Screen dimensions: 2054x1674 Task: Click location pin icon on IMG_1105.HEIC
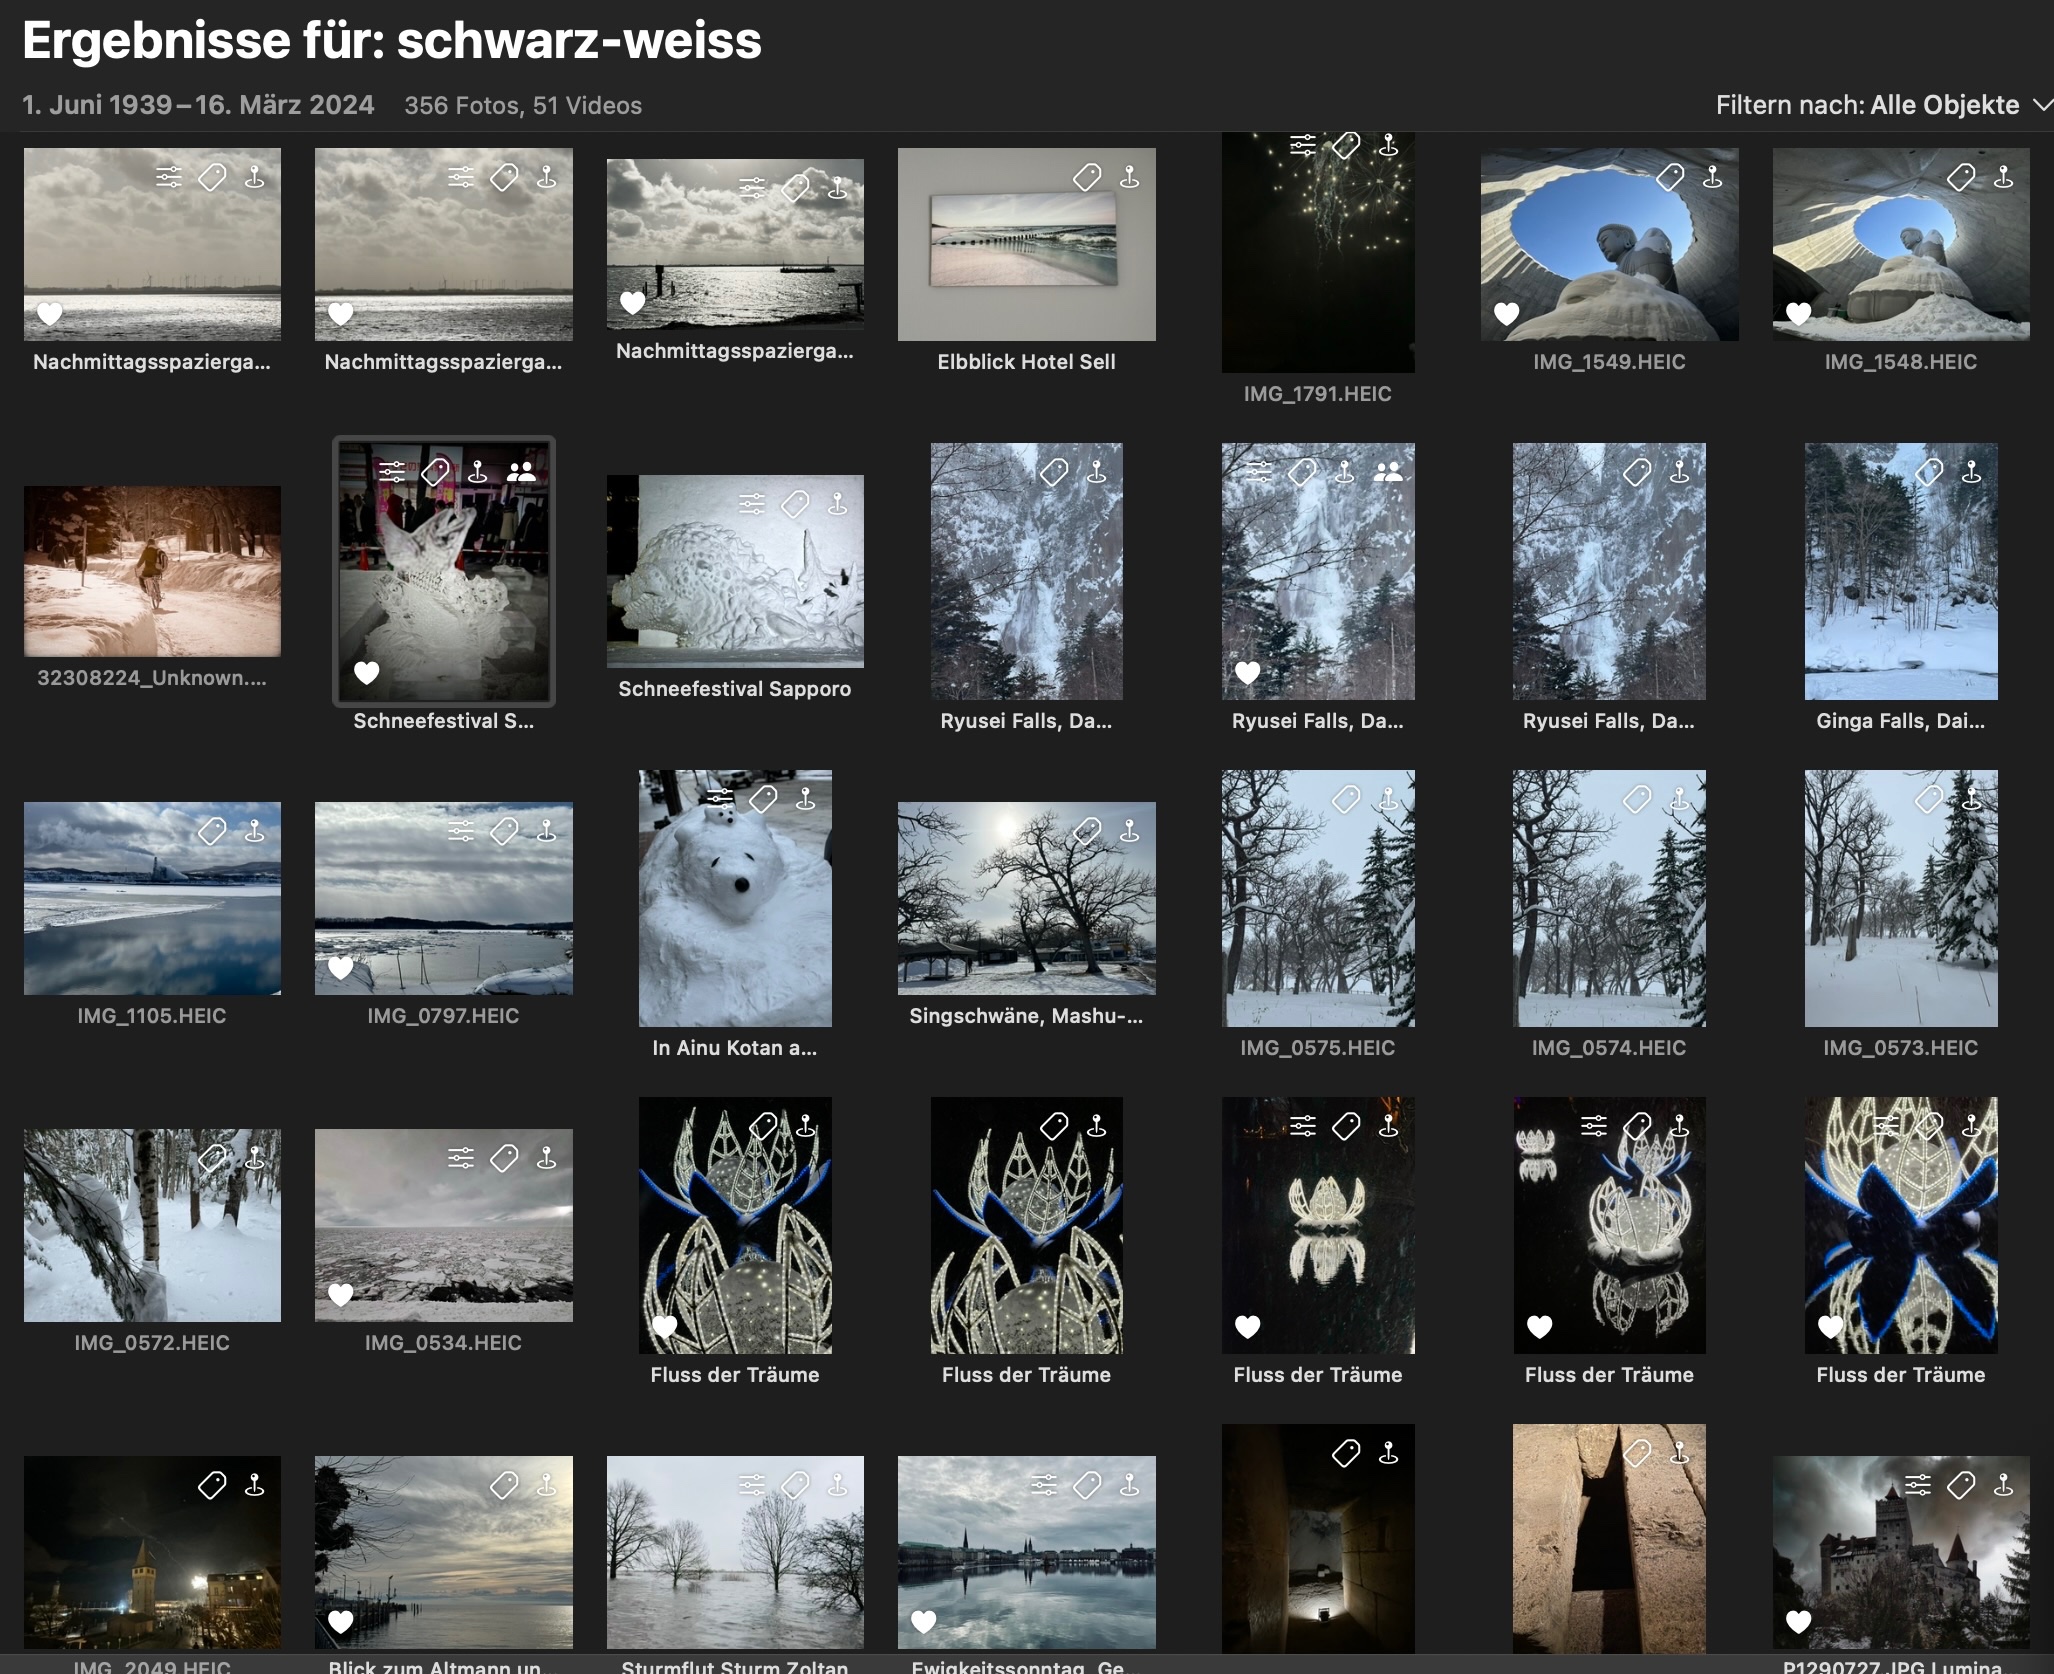255,831
